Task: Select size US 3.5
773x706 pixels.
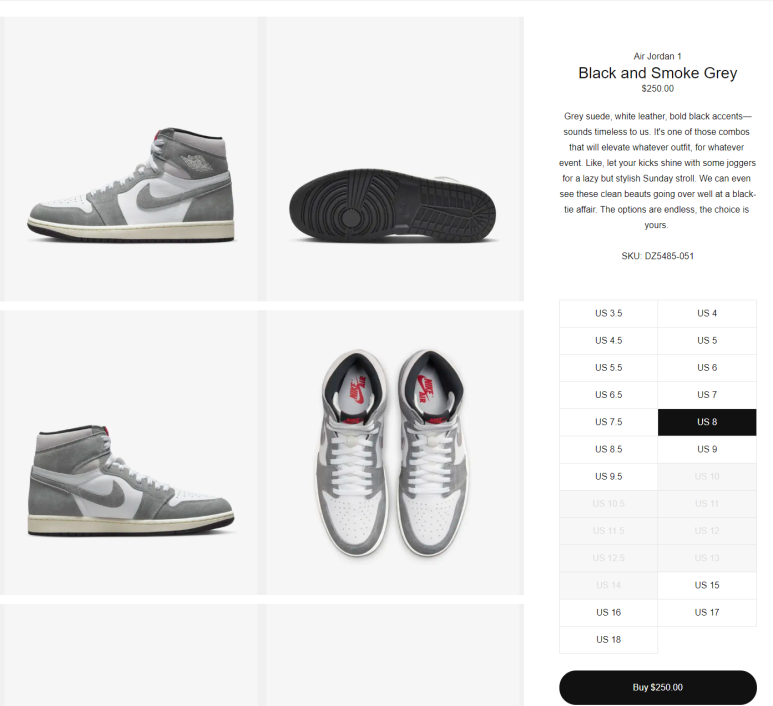Action: coord(608,314)
